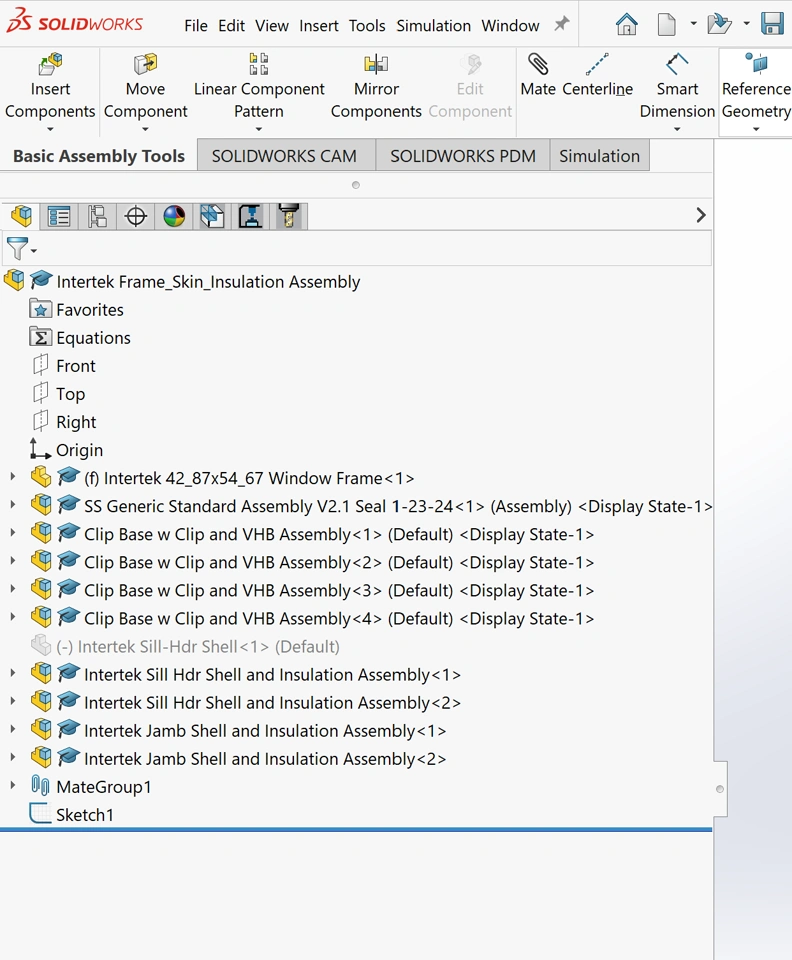The image size is (792, 960).
Task: Expand SS Generic Standard Assembly node
Action: (12, 504)
